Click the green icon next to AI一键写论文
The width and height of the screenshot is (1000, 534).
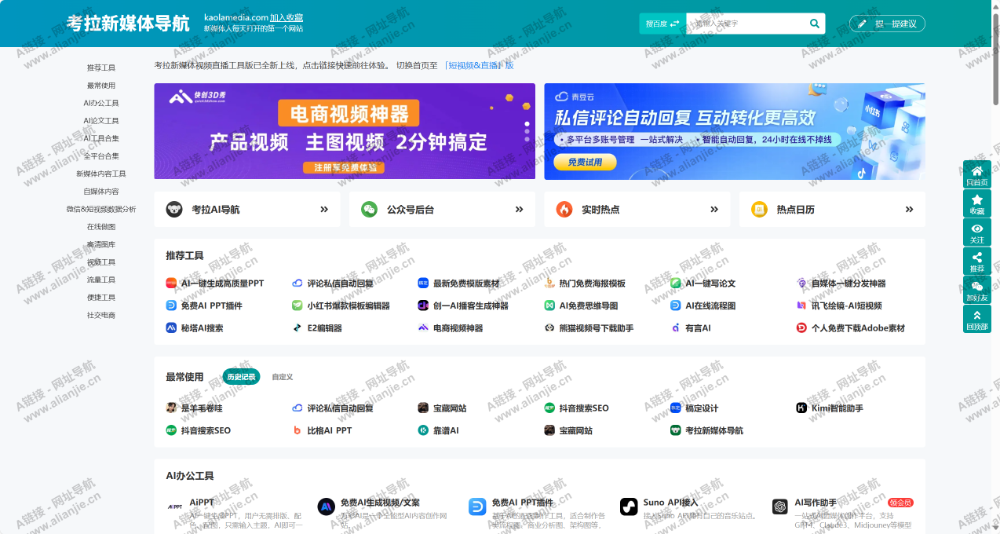(x=675, y=283)
